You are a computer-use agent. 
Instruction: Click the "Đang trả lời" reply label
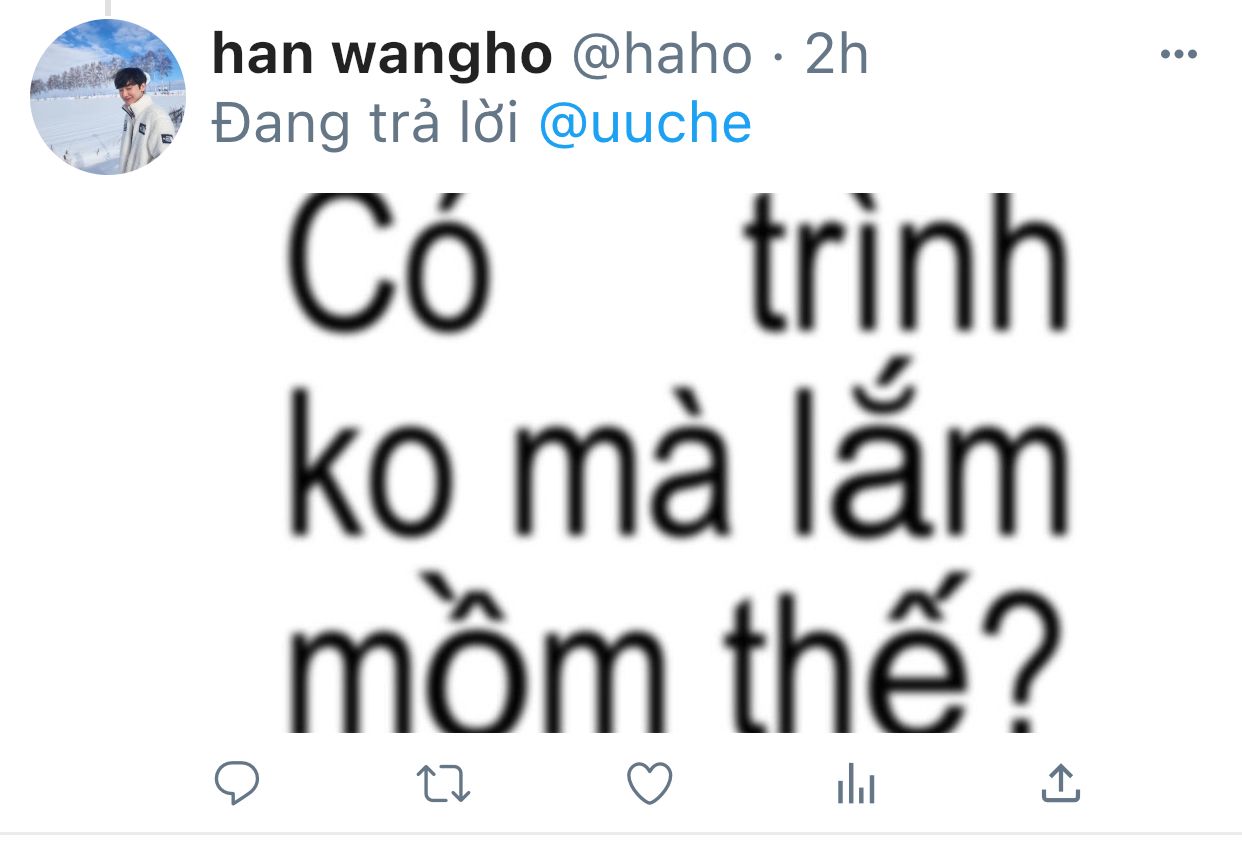click(365, 125)
